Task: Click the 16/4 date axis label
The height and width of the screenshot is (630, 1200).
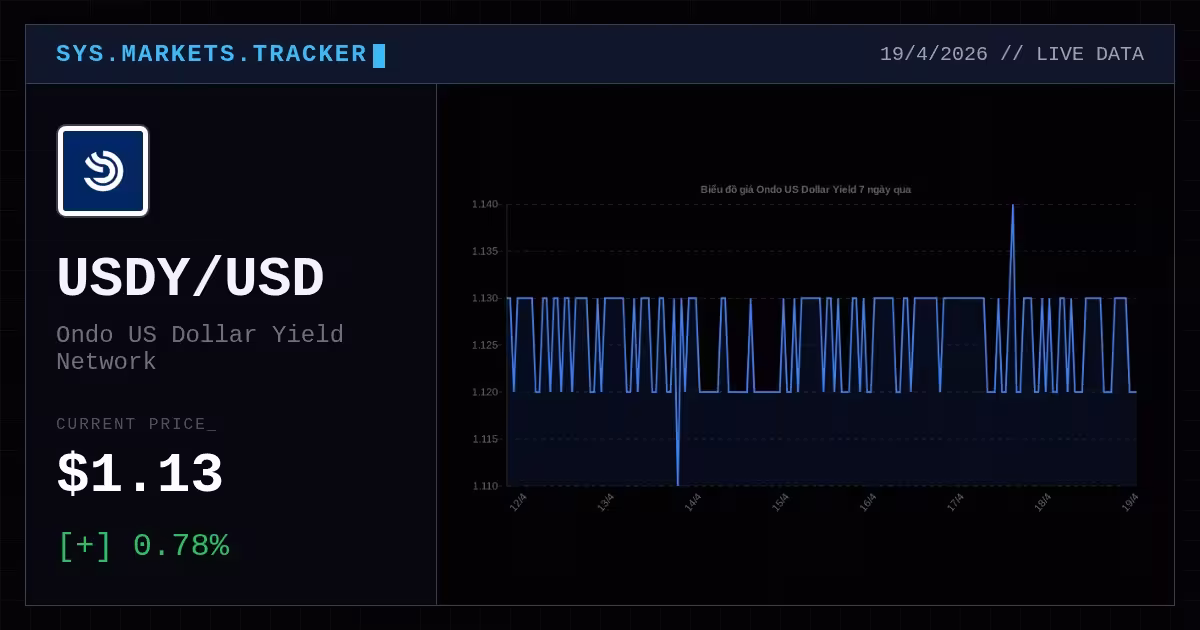Action: 867,502
